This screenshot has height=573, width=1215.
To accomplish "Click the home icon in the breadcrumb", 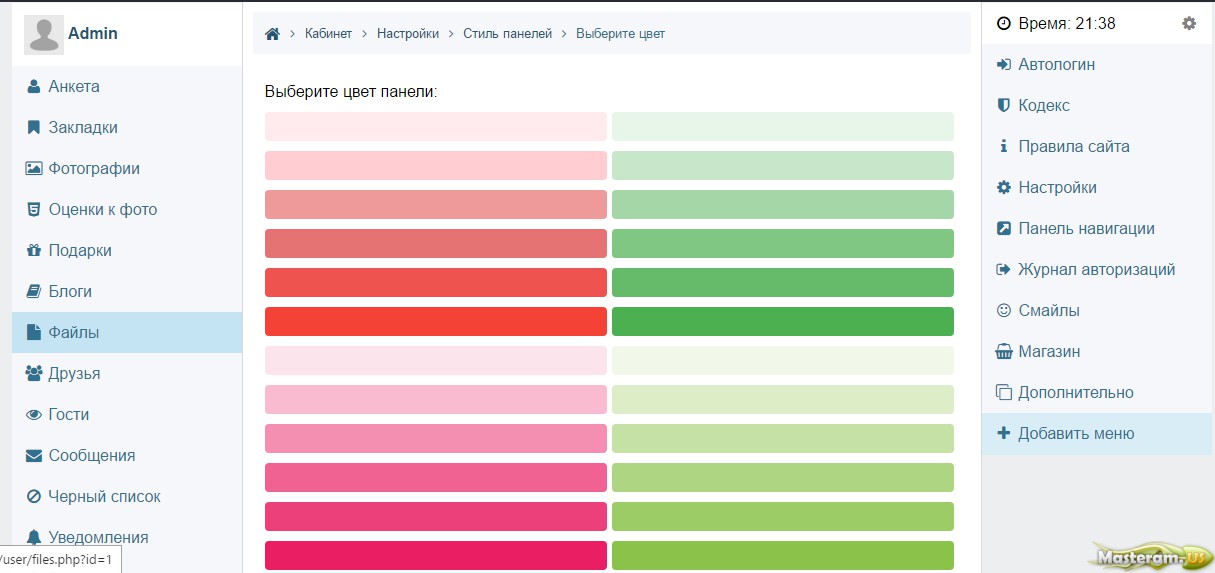I will (272, 34).
